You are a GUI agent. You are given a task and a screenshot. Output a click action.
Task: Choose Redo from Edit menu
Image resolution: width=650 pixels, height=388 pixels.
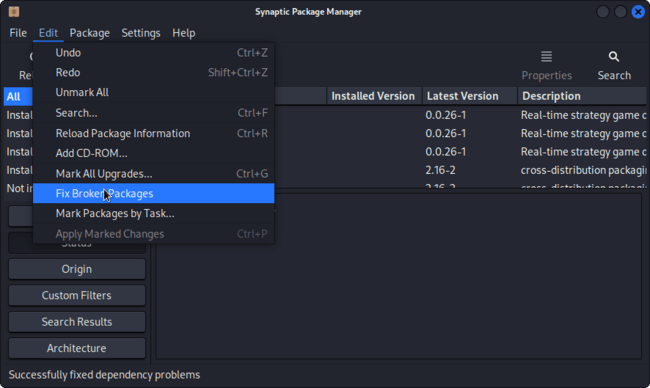pyautogui.click(x=154, y=73)
